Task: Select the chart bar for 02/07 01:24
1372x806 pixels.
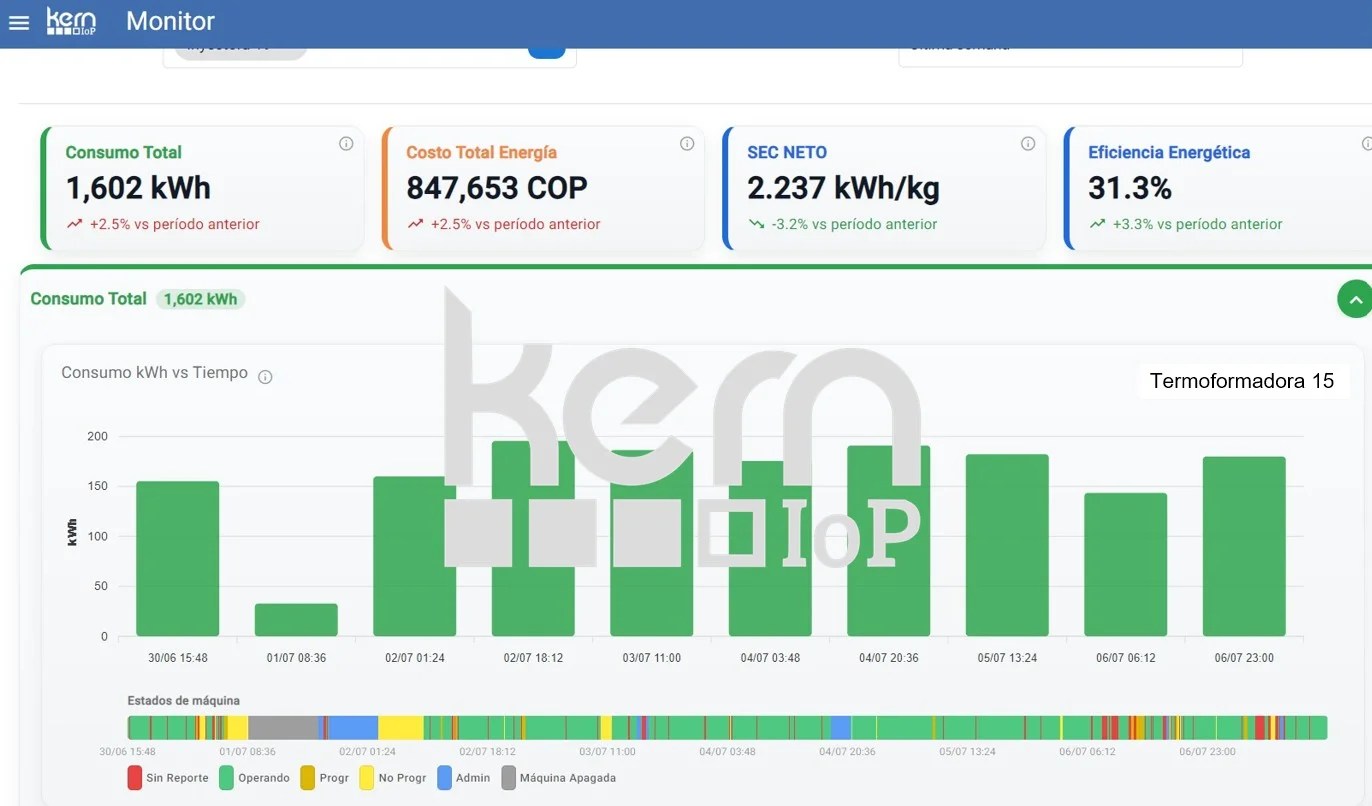Action: tap(414, 556)
